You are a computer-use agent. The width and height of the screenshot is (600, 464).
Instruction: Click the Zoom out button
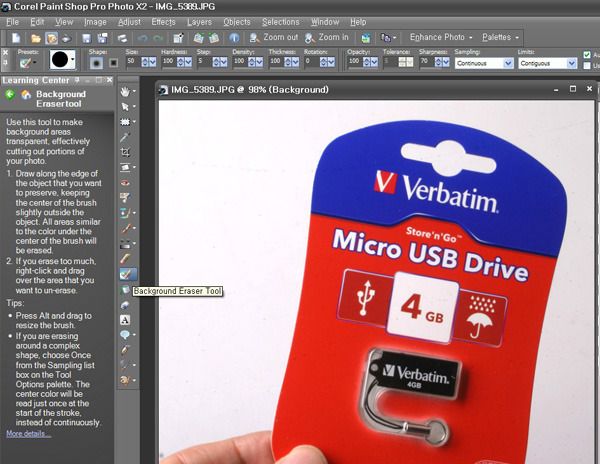tap(273, 37)
